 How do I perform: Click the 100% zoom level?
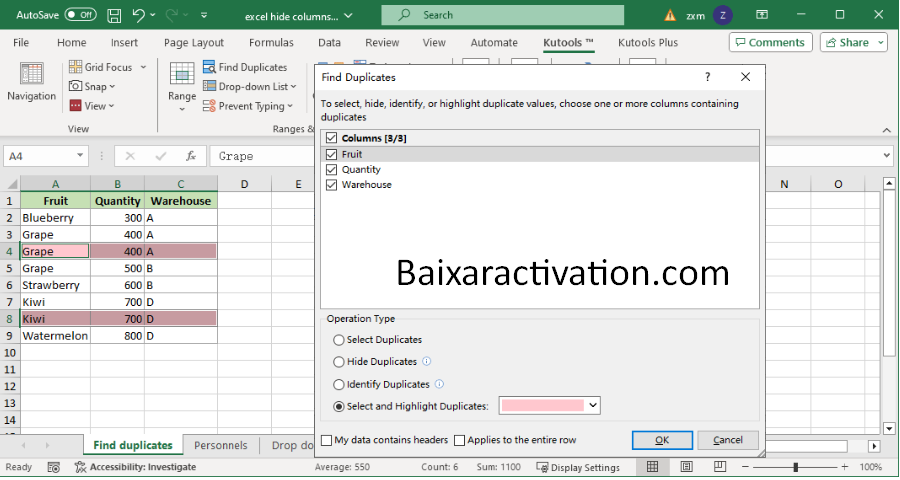tap(871, 467)
